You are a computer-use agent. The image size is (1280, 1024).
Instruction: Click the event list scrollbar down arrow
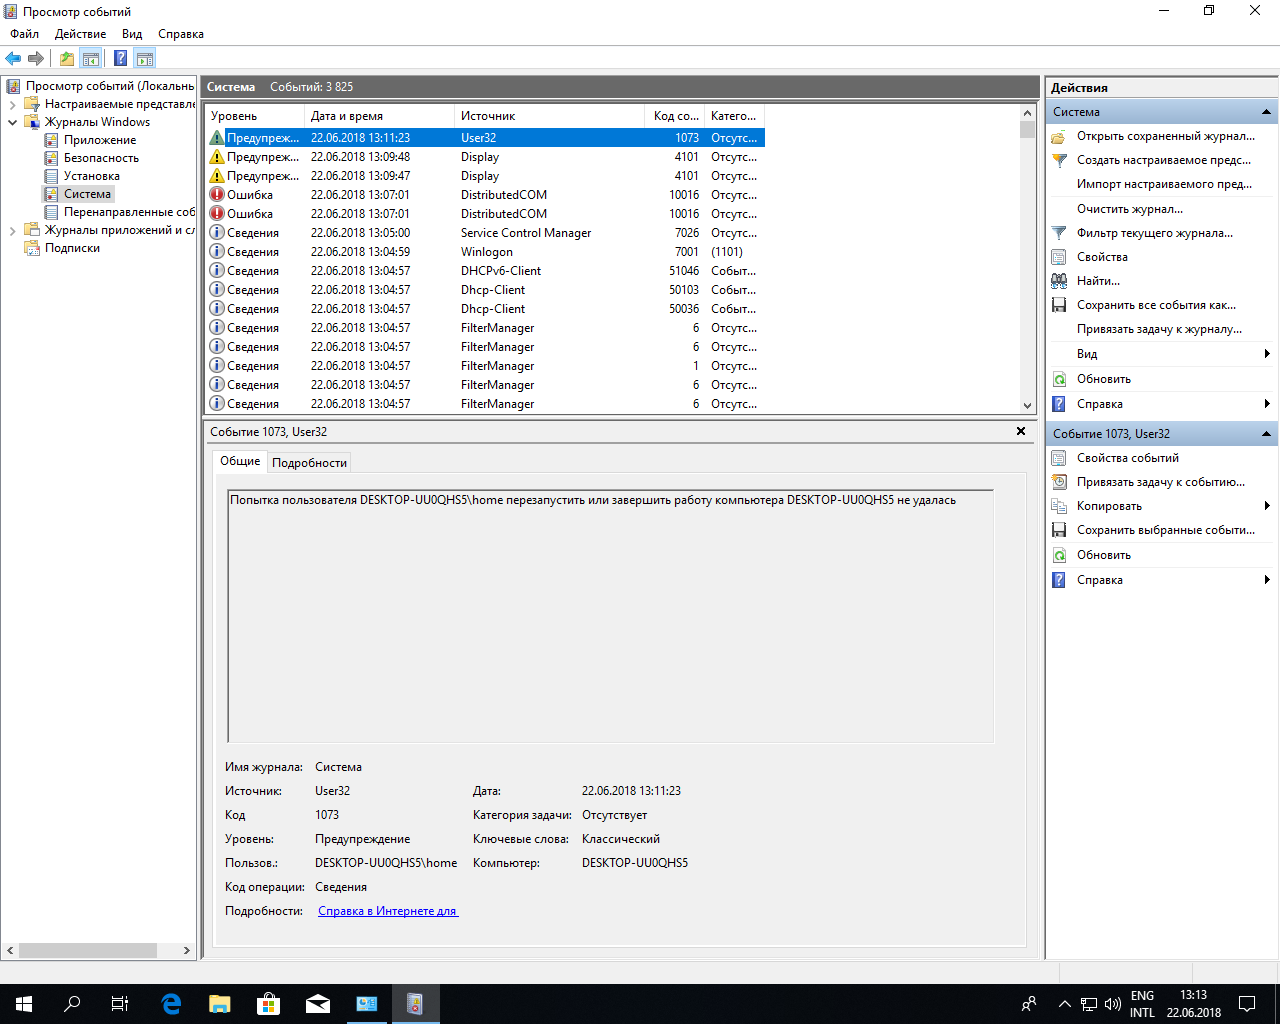click(x=1027, y=406)
